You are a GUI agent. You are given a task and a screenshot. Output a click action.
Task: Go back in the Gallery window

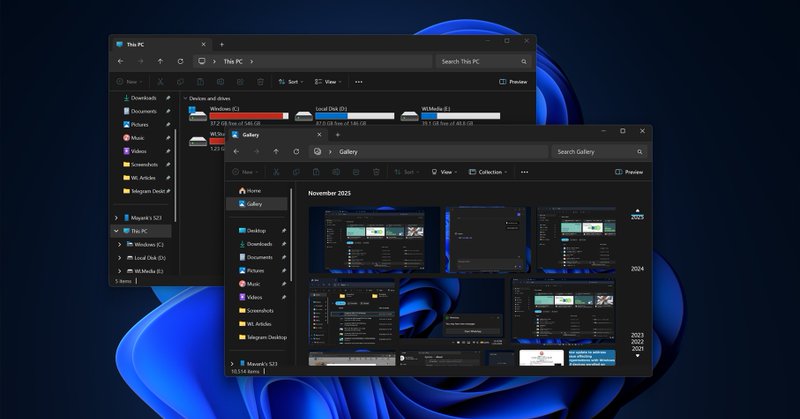[x=236, y=152]
